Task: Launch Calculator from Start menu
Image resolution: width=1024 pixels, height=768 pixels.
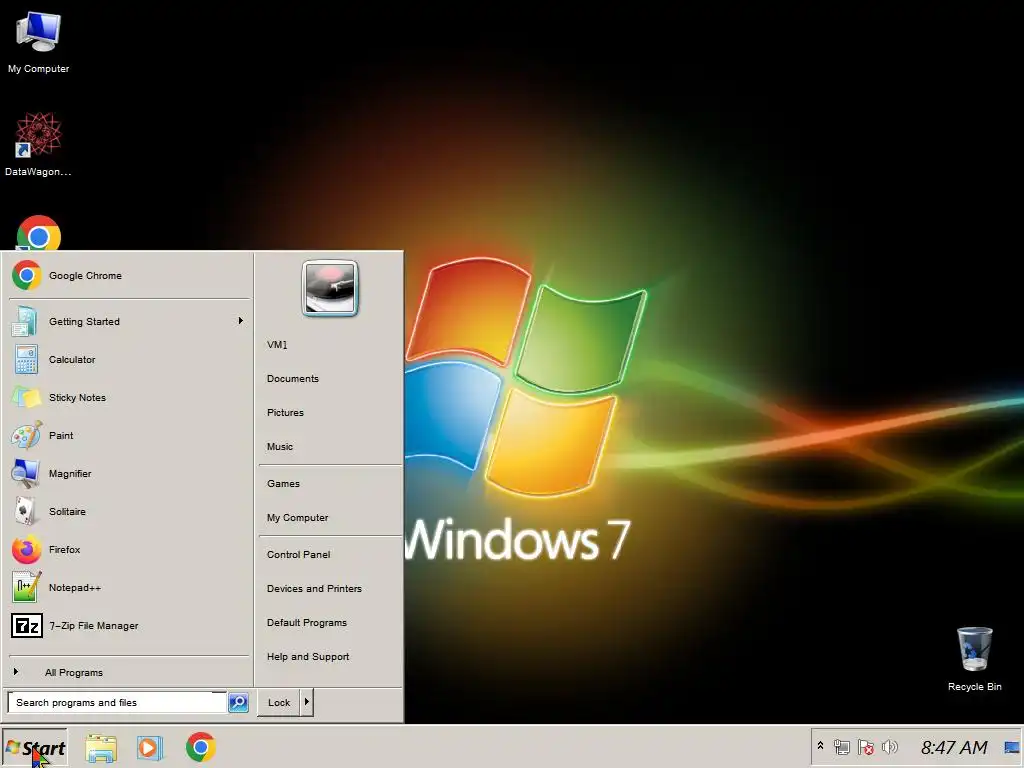Action: tap(129, 359)
